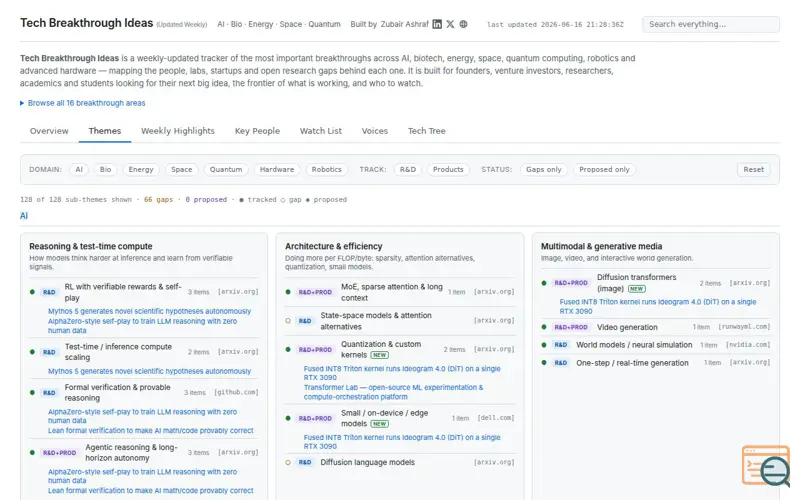Open the X (Twitter) profile icon
800x500 pixels.
(450, 24)
